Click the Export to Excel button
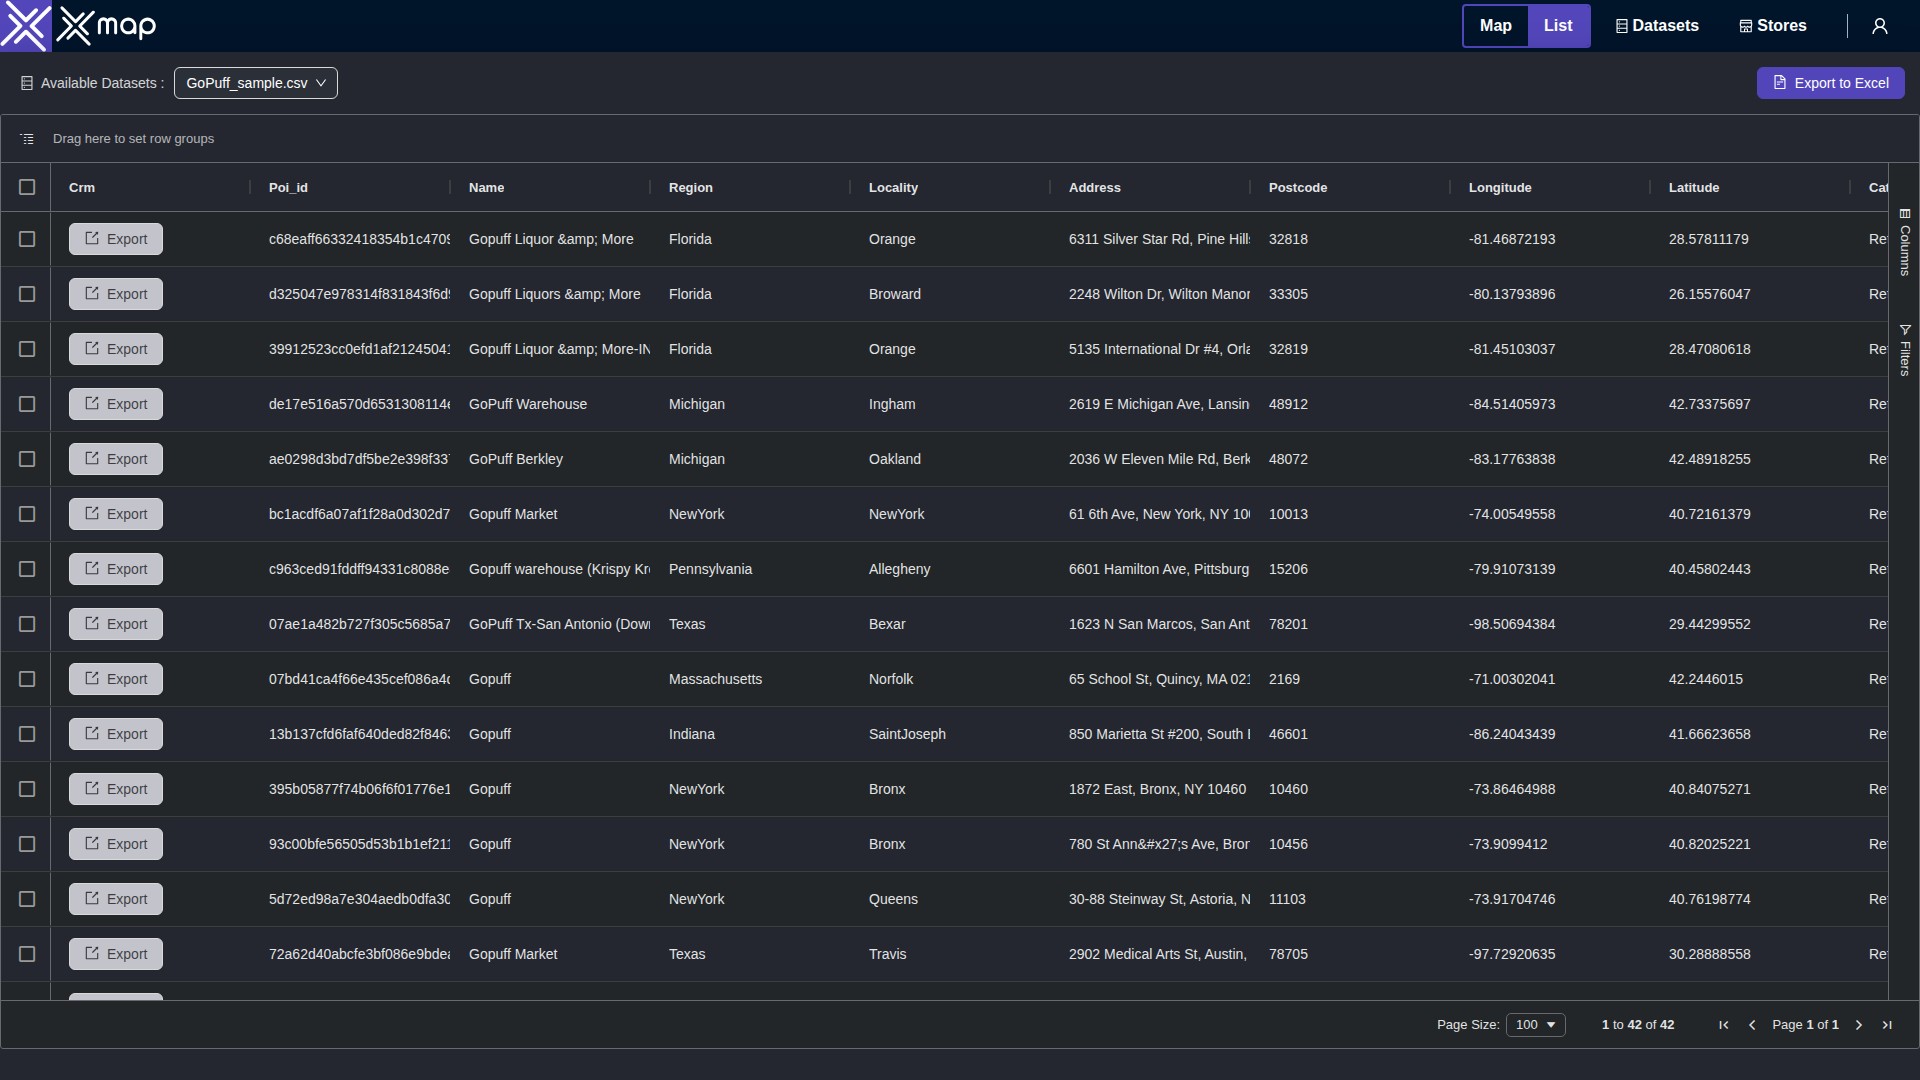1920x1080 pixels. tap(1830, 83)
